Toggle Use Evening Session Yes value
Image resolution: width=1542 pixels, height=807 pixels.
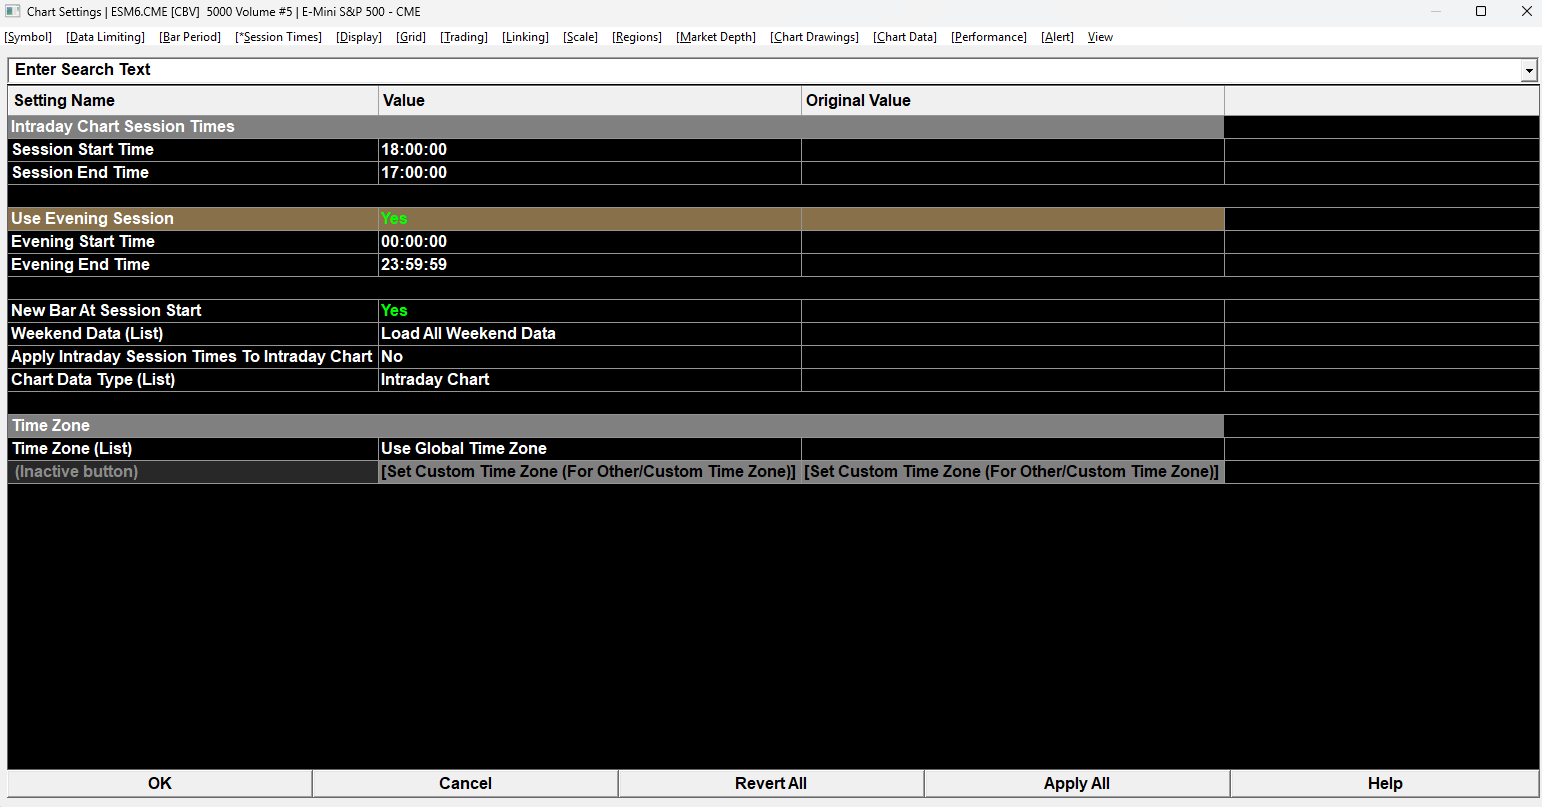(590, 219)
